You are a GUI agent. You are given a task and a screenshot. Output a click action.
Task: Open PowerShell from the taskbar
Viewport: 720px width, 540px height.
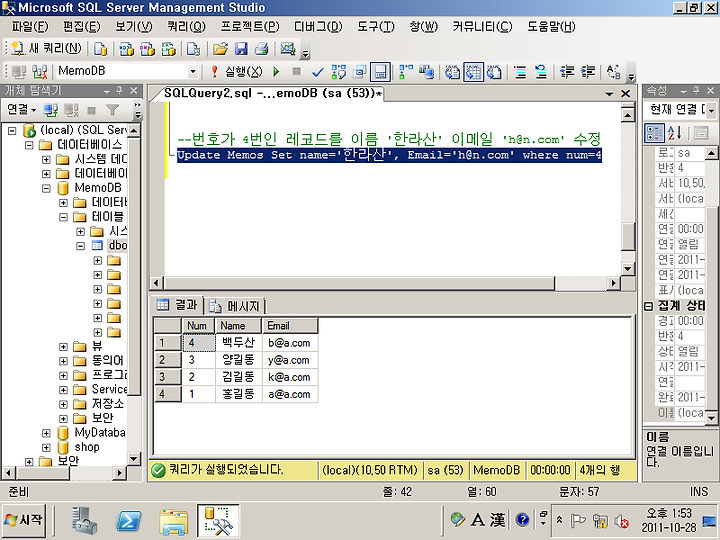click(129, 521)
